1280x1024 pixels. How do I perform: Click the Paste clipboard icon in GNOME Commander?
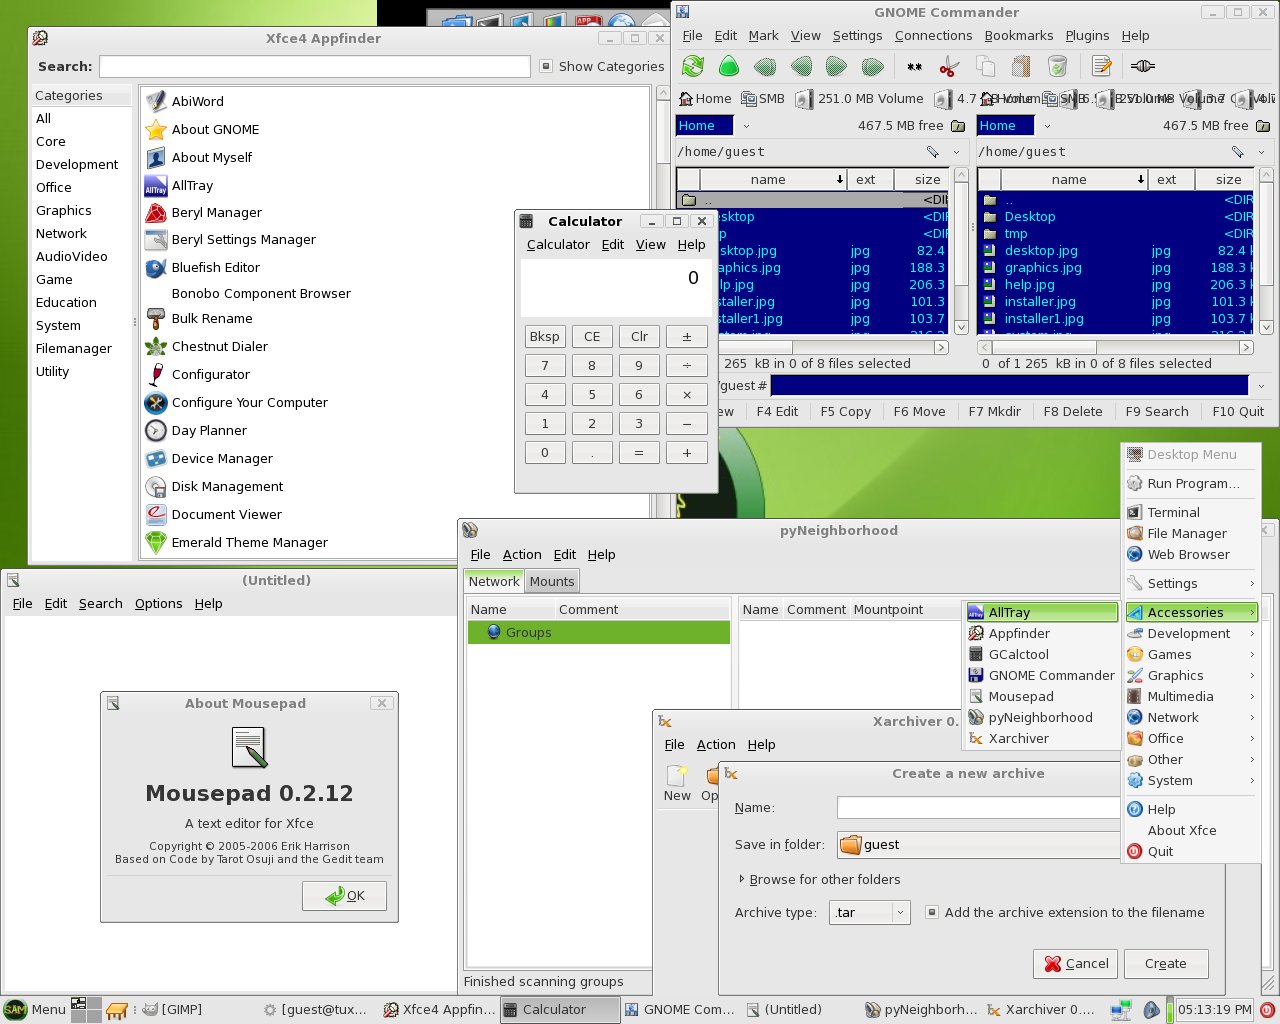tap(1021, 67)
